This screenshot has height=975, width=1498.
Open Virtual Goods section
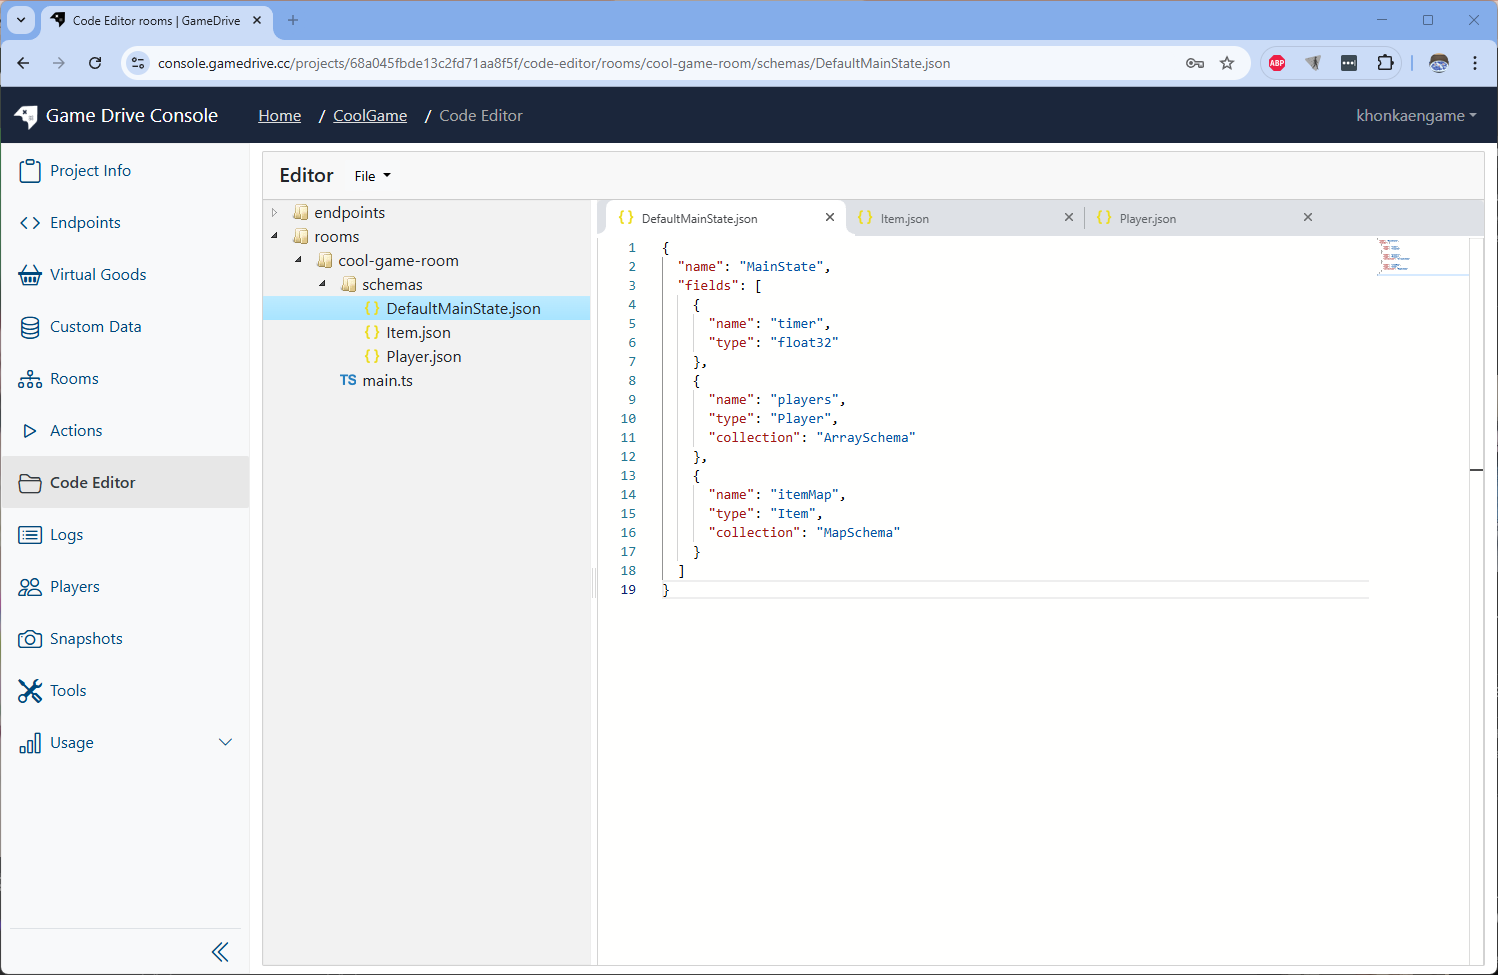[x=97, y=274]
